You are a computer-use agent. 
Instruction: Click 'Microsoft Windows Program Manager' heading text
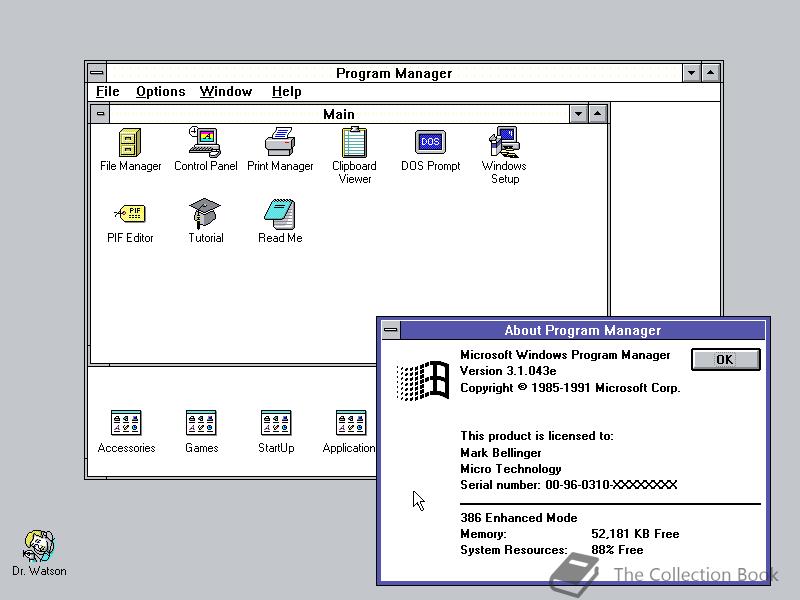(x=565, y=355)
